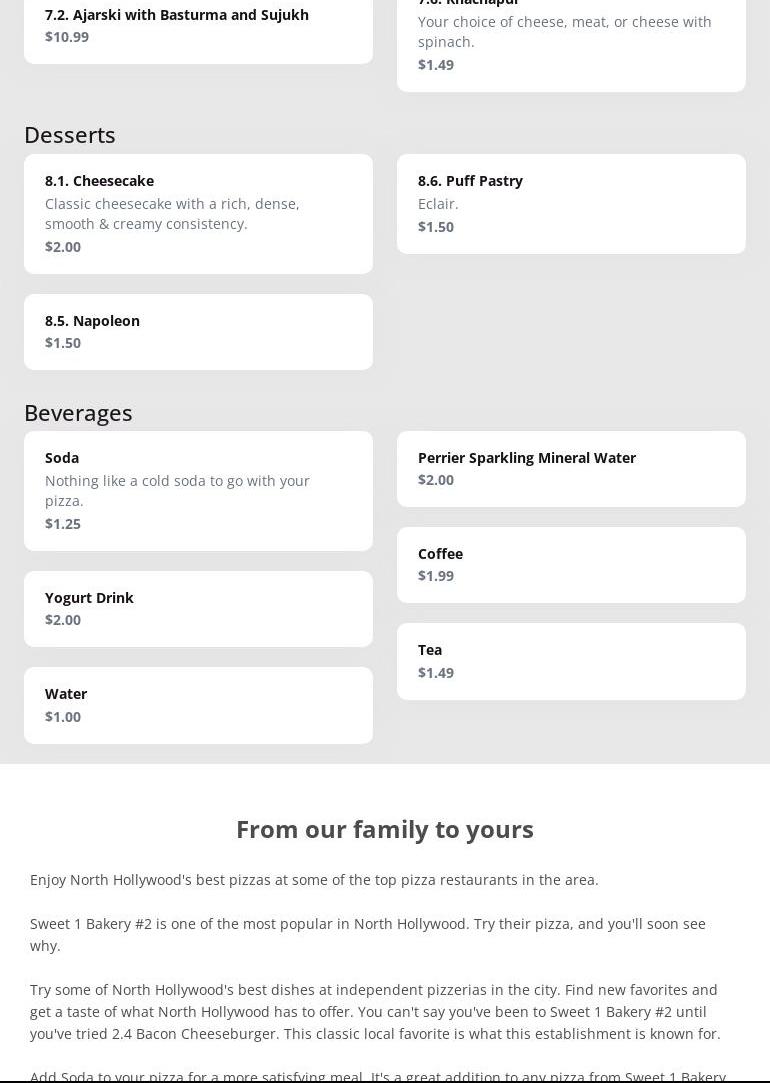Click the Cheesecake description text
The height and width of the screenshot is (1083, 770).
click(x=172, y=213)
